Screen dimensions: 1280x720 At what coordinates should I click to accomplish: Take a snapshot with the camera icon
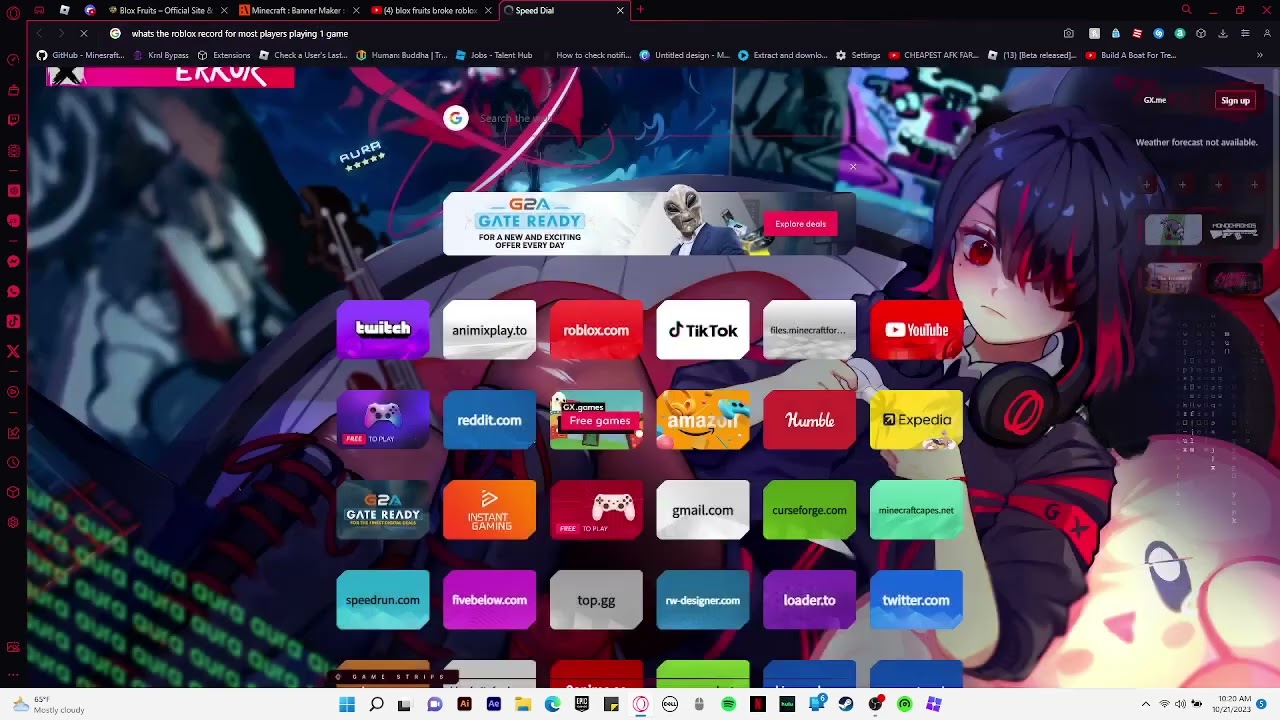pyautogui.click(x=1069, y=34)
